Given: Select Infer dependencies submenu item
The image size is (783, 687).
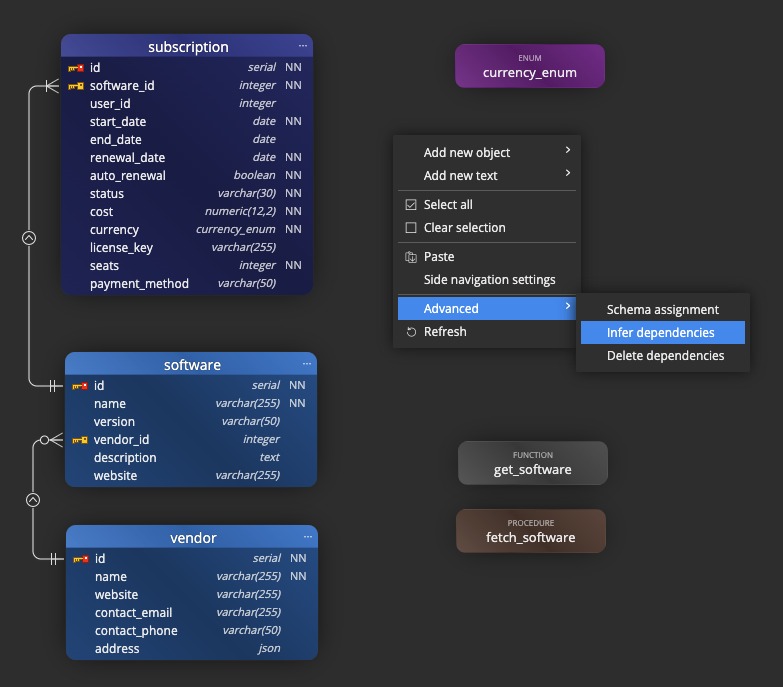Looking at the screenshot, I should pos(663,333).
